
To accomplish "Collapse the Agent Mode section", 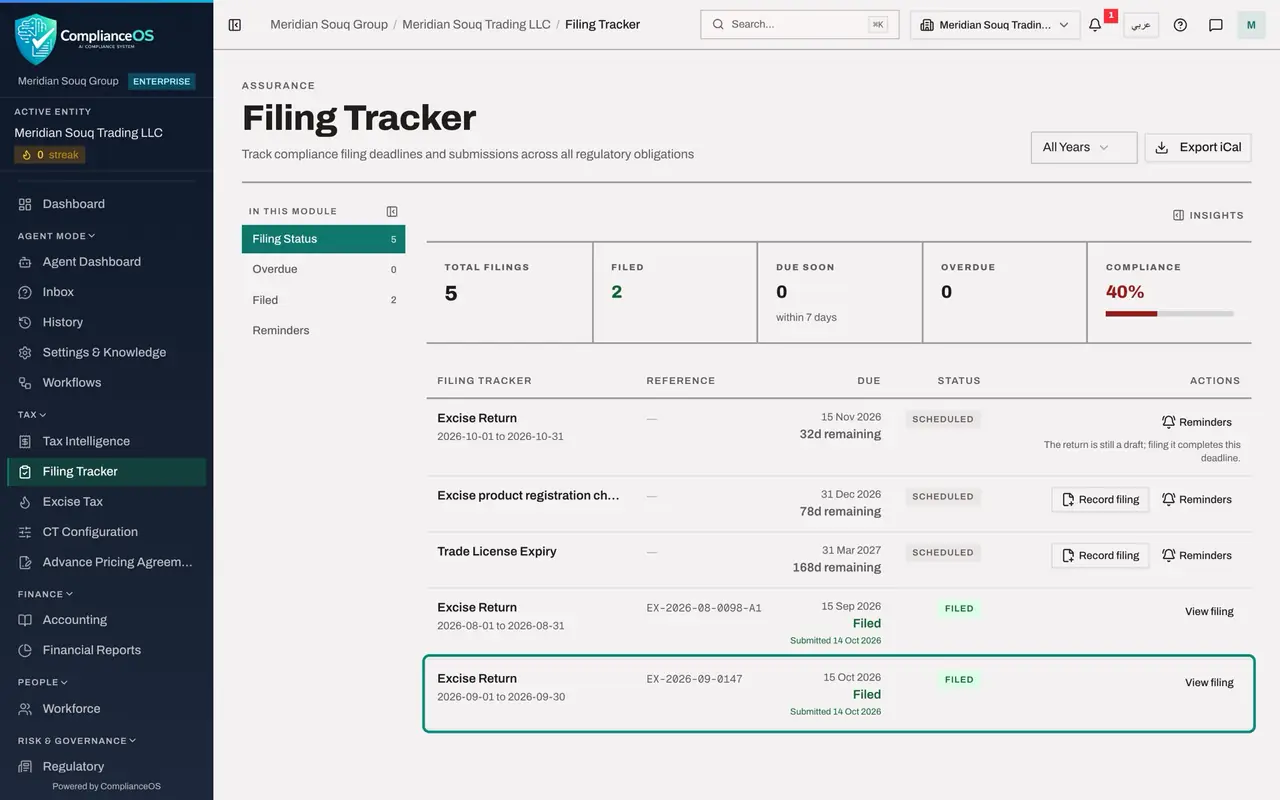I will click(57, 236).
